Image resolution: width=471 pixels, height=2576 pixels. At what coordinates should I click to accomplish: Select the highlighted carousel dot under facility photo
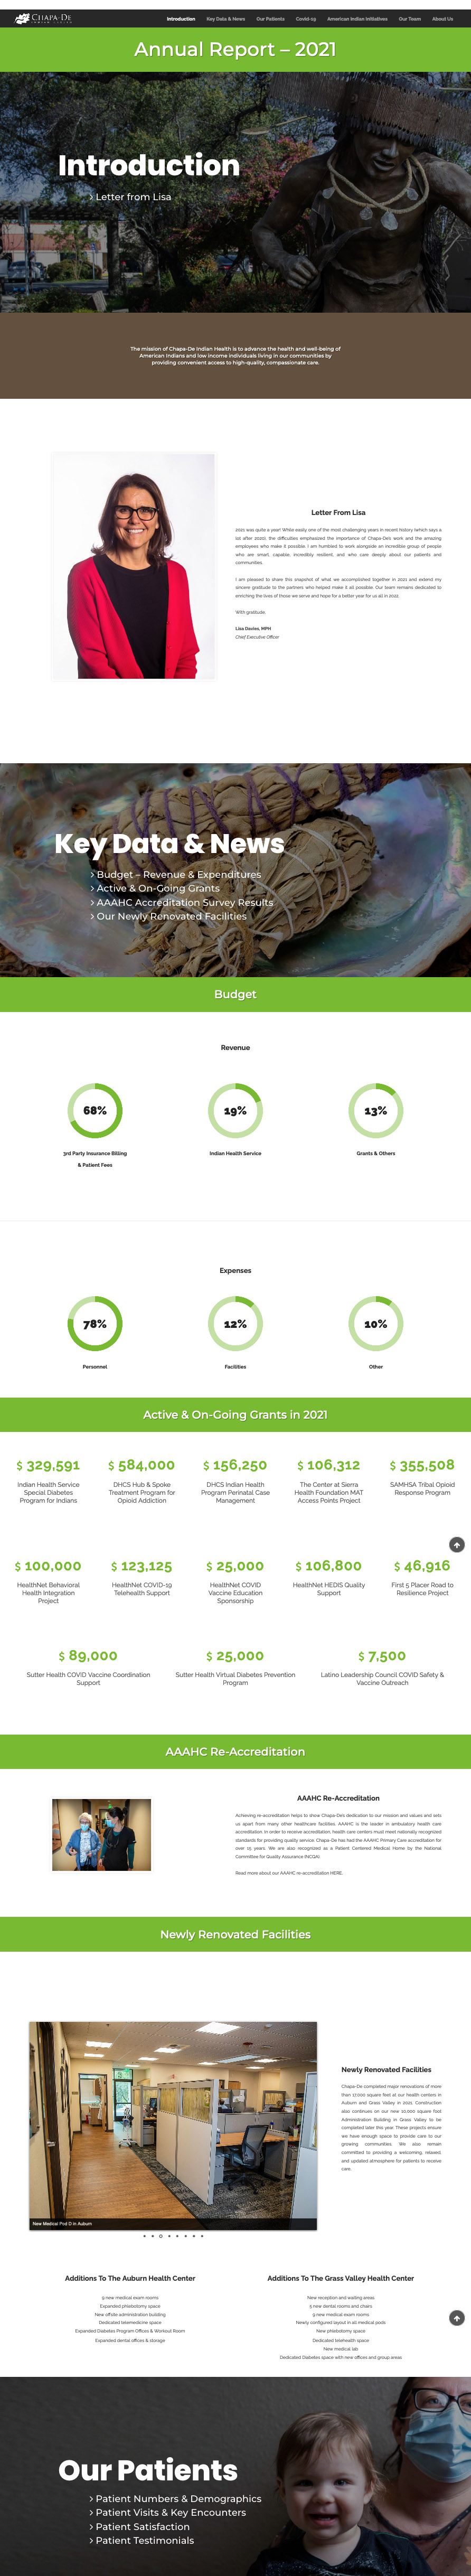[x=160, y=2236]
